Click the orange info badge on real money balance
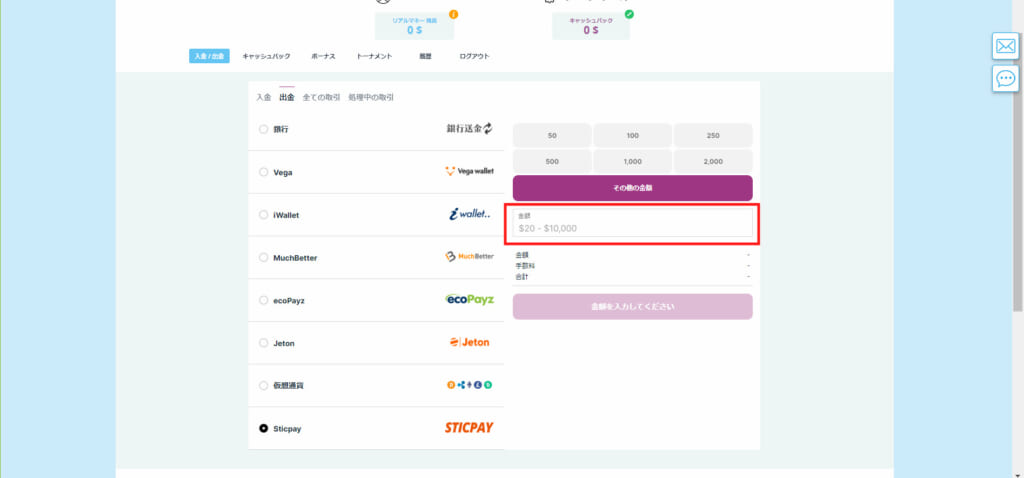Viewport: 1024px width, 478px height. (453, 14)
